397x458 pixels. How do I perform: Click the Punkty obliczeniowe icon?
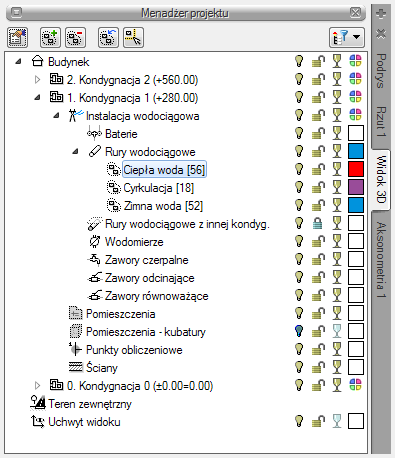pyautogui.click(x=75, y=349)
